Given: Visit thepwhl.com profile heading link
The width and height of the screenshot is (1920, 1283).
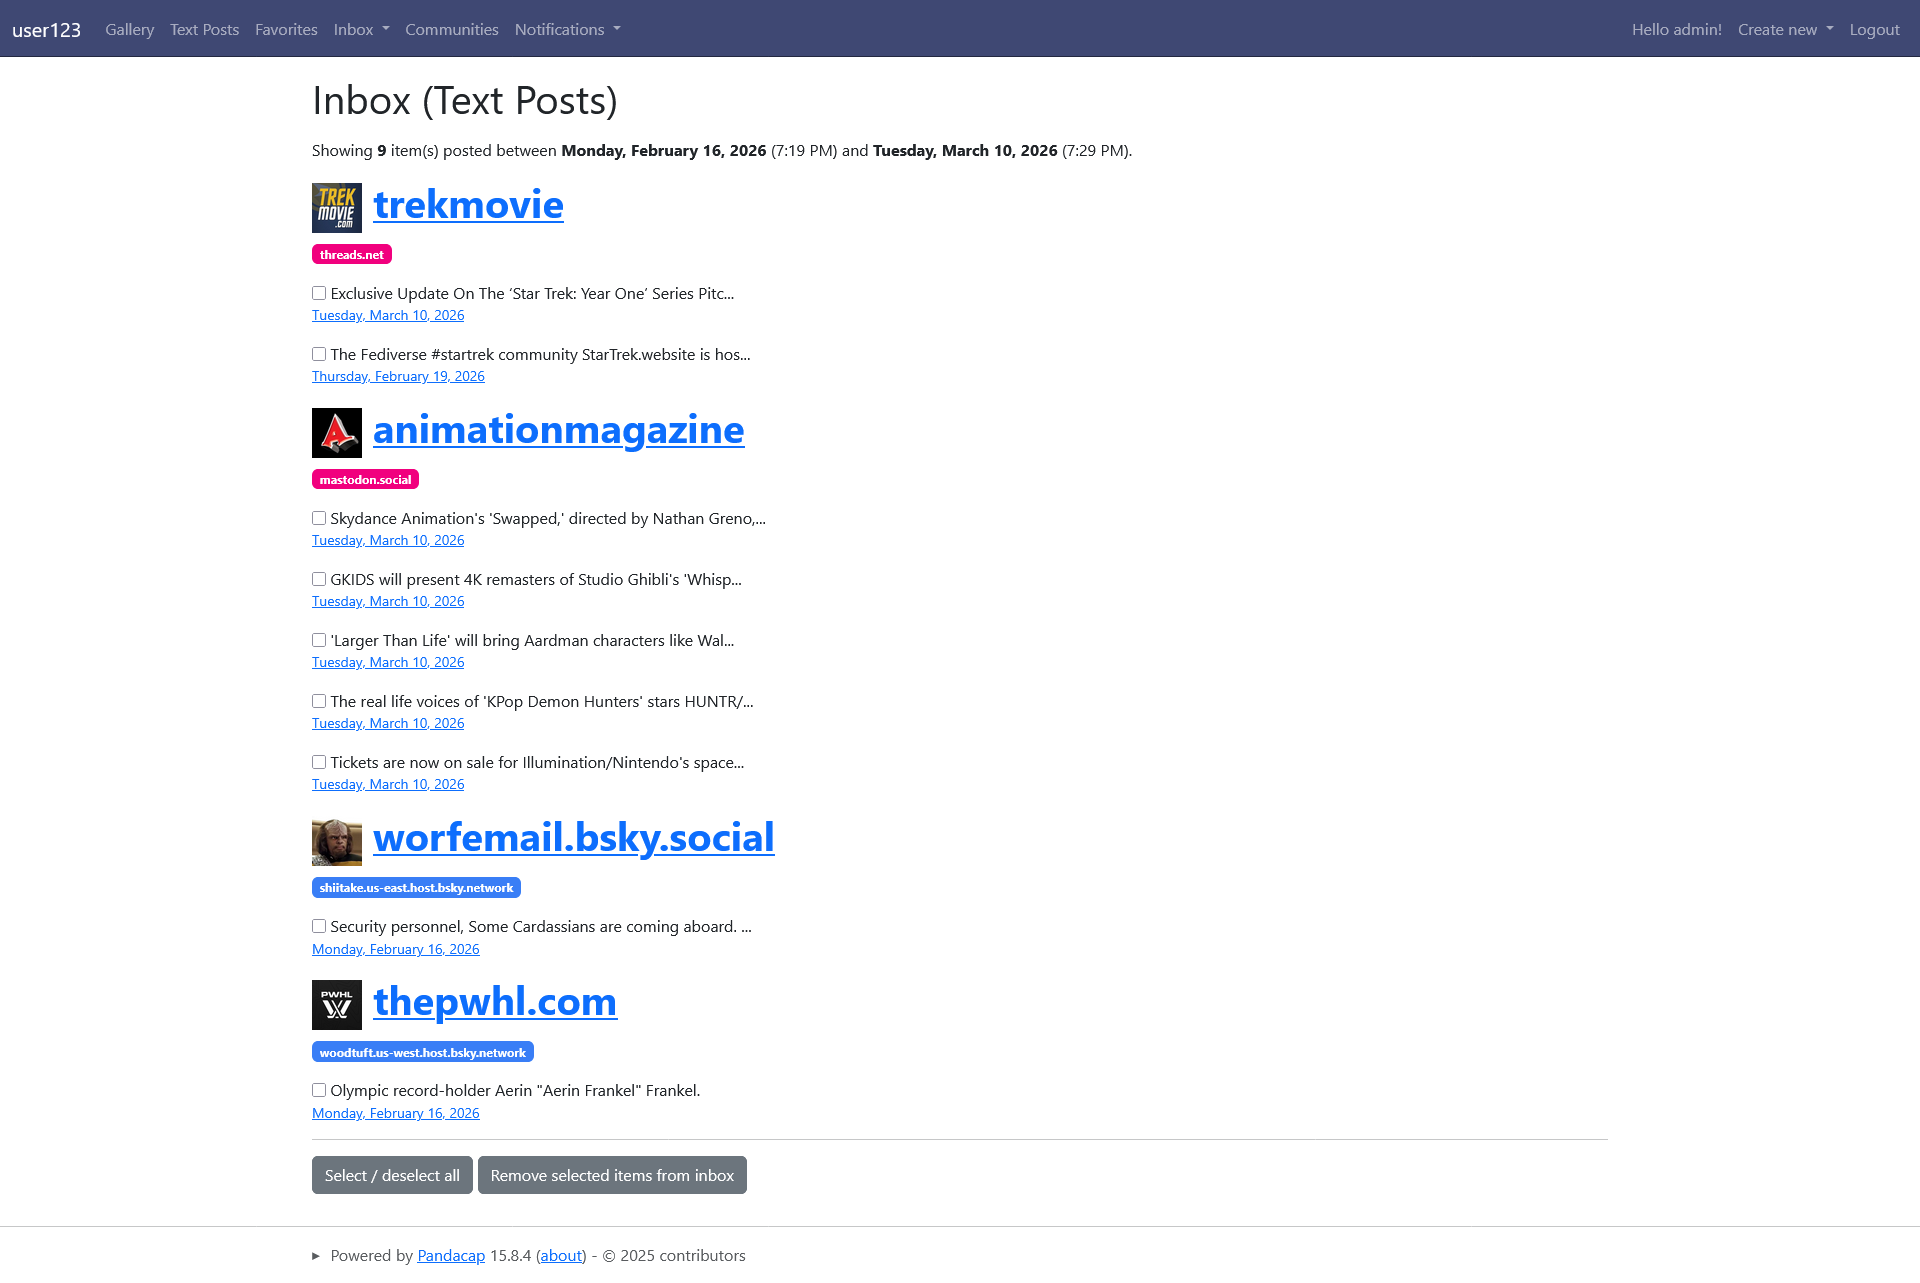Looking at the screenshot, I should click(x=495, y=1002).
